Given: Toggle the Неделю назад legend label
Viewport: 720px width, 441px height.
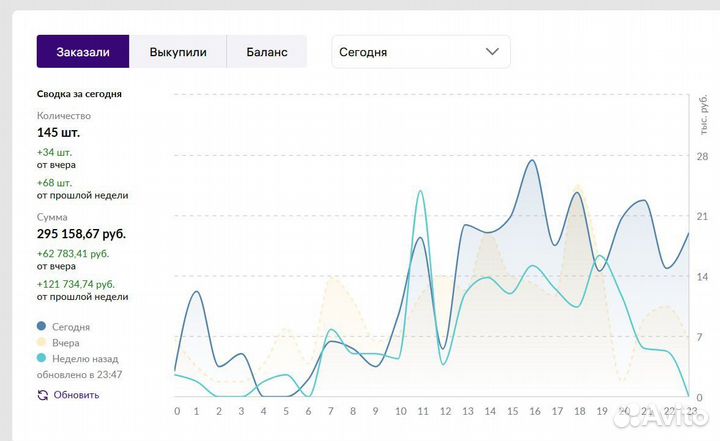Looking at the screenshot, I should click(x=84, y=358).
